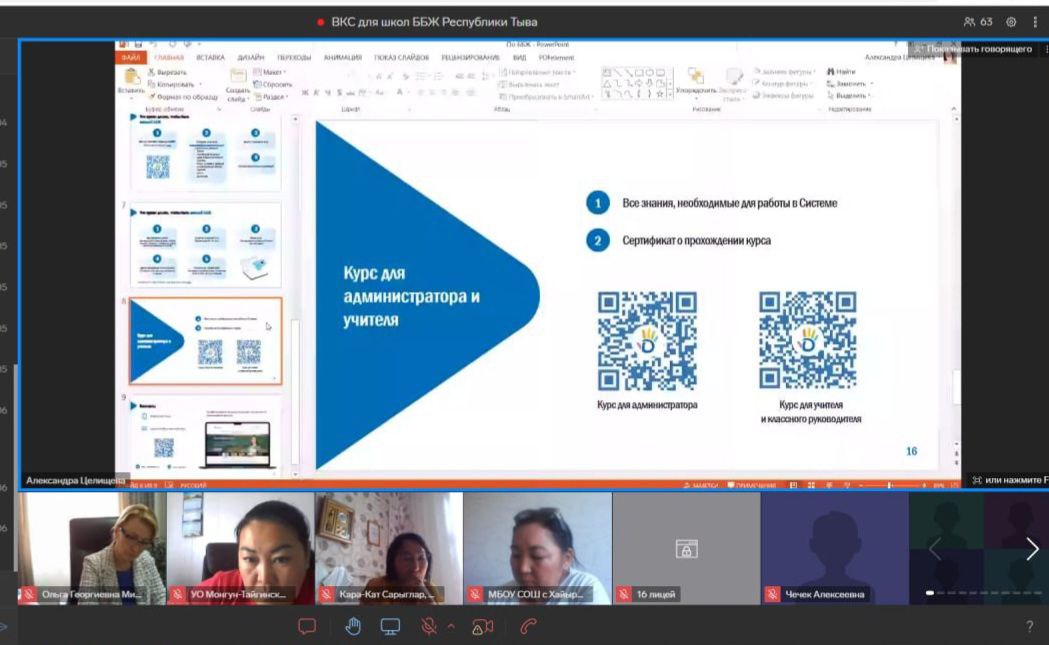Screen dimensions: 1049x645
Task: Open Заливка фигуры shape fill dropdown
Action: (x=783, y=71)
